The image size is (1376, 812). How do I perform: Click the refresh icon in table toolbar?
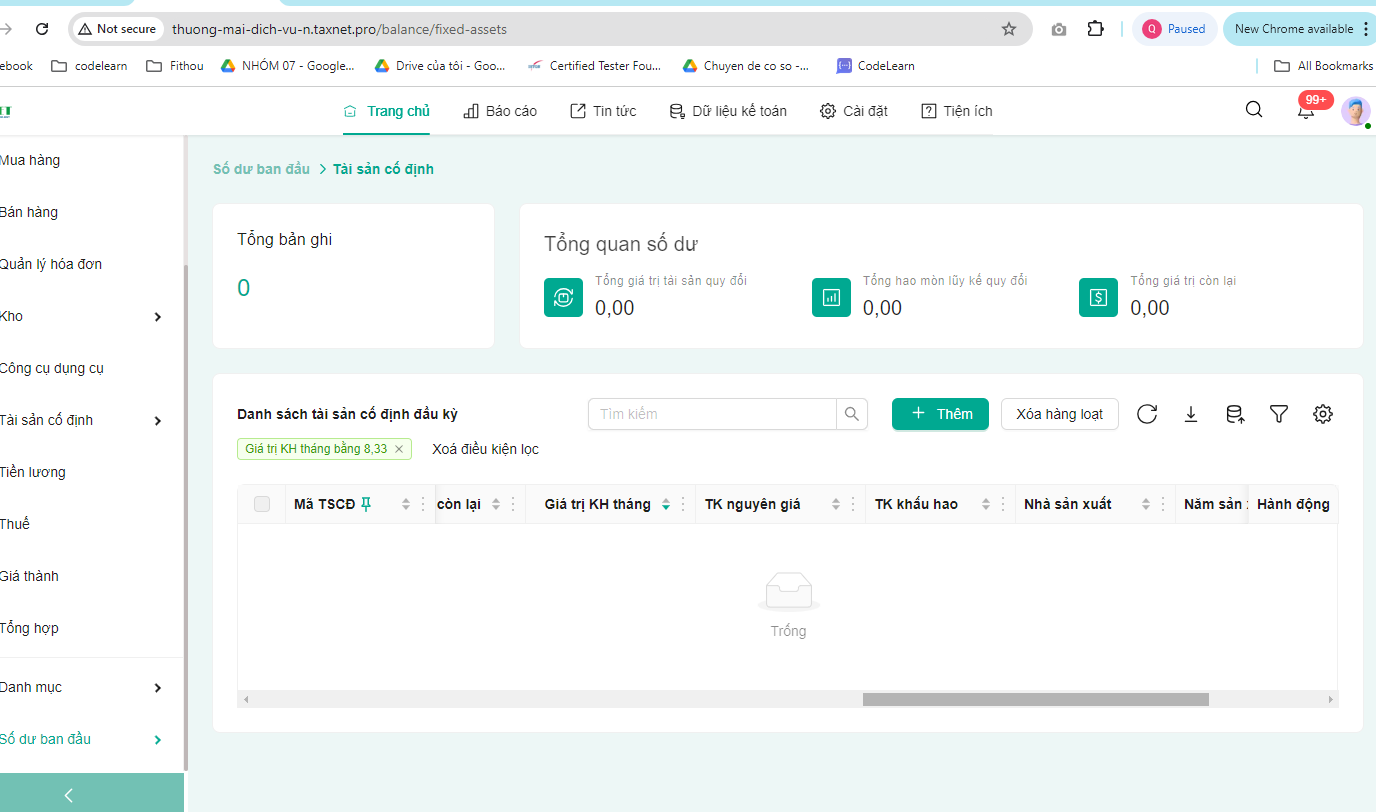pos(1147,414)
